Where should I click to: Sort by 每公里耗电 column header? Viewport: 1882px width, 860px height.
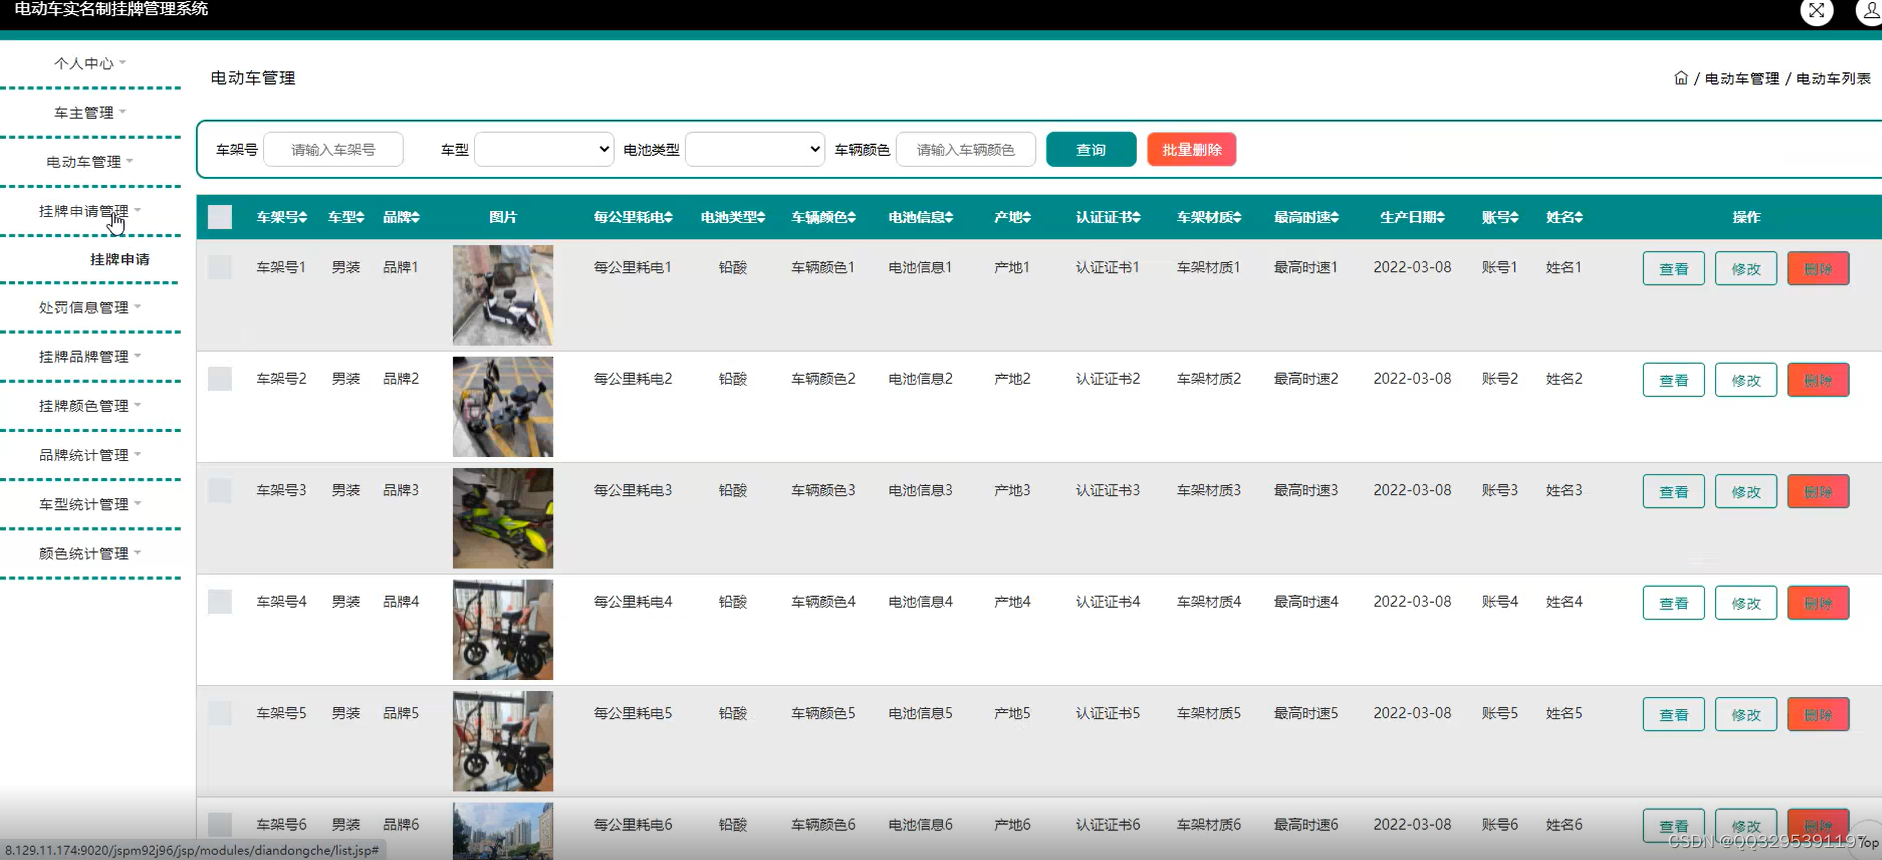pos(633,217)
